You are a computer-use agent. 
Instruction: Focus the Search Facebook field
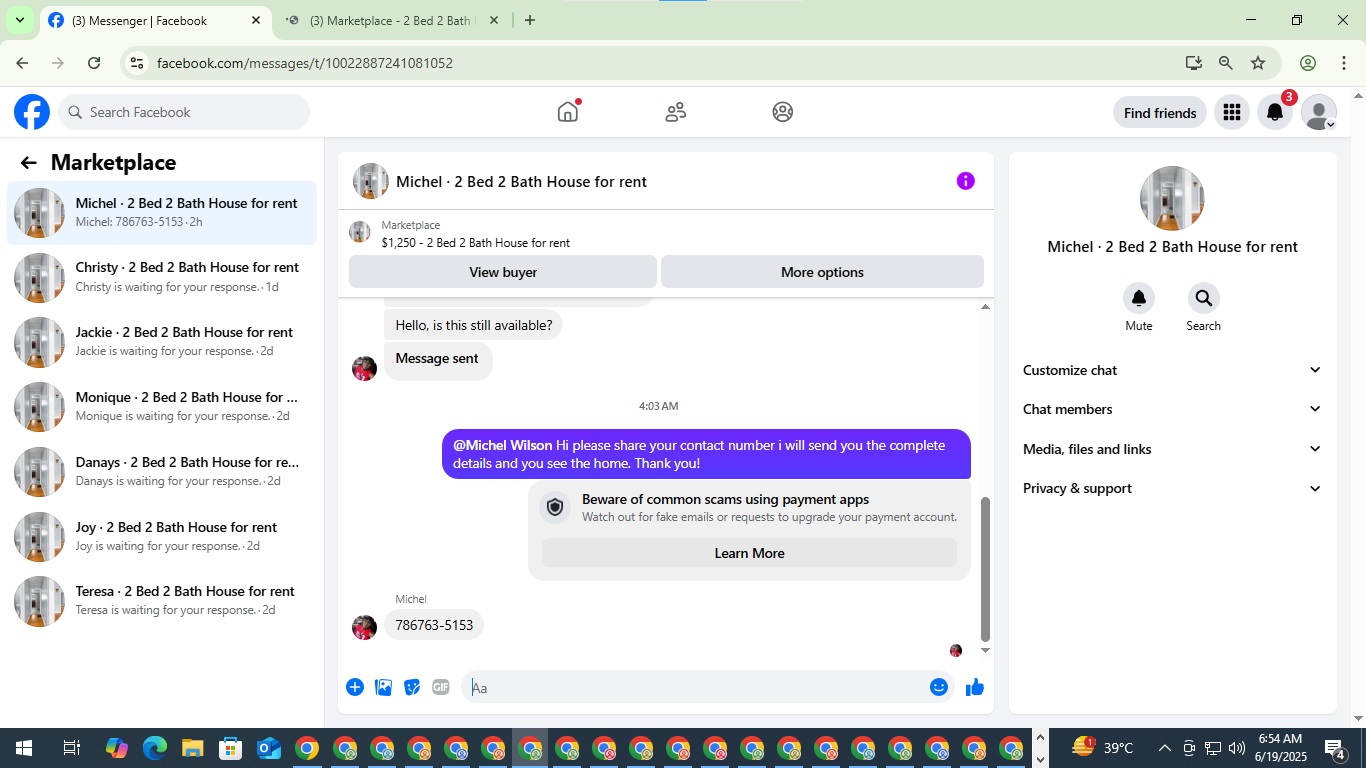[x=184, y=112]
